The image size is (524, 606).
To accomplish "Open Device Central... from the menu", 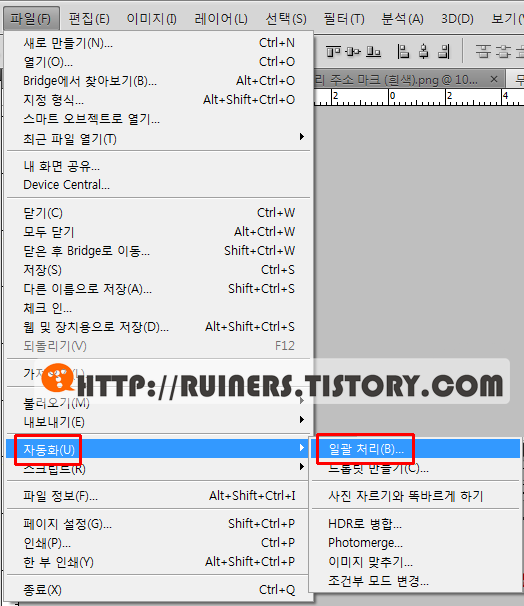I will coord(158,185).
